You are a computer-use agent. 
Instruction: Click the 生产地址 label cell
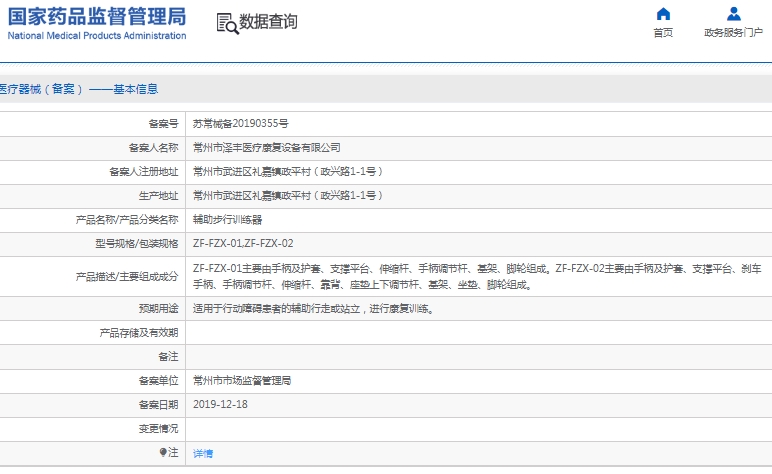pos(159,196)
